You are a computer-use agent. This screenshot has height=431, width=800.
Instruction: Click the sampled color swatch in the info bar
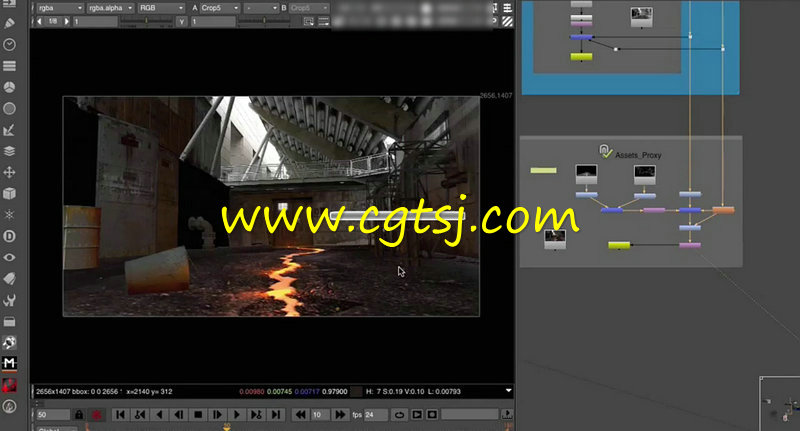coord(357,392)
